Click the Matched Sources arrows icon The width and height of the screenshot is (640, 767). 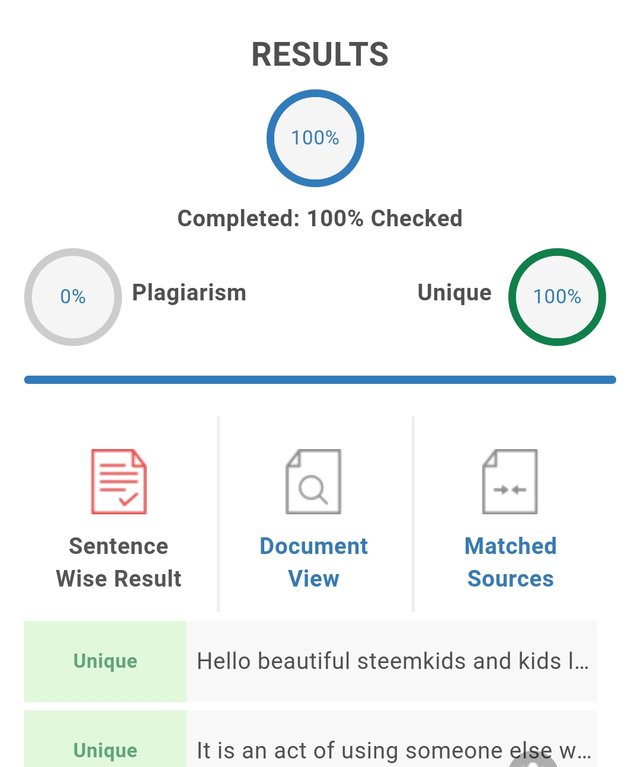pos(510,481)
